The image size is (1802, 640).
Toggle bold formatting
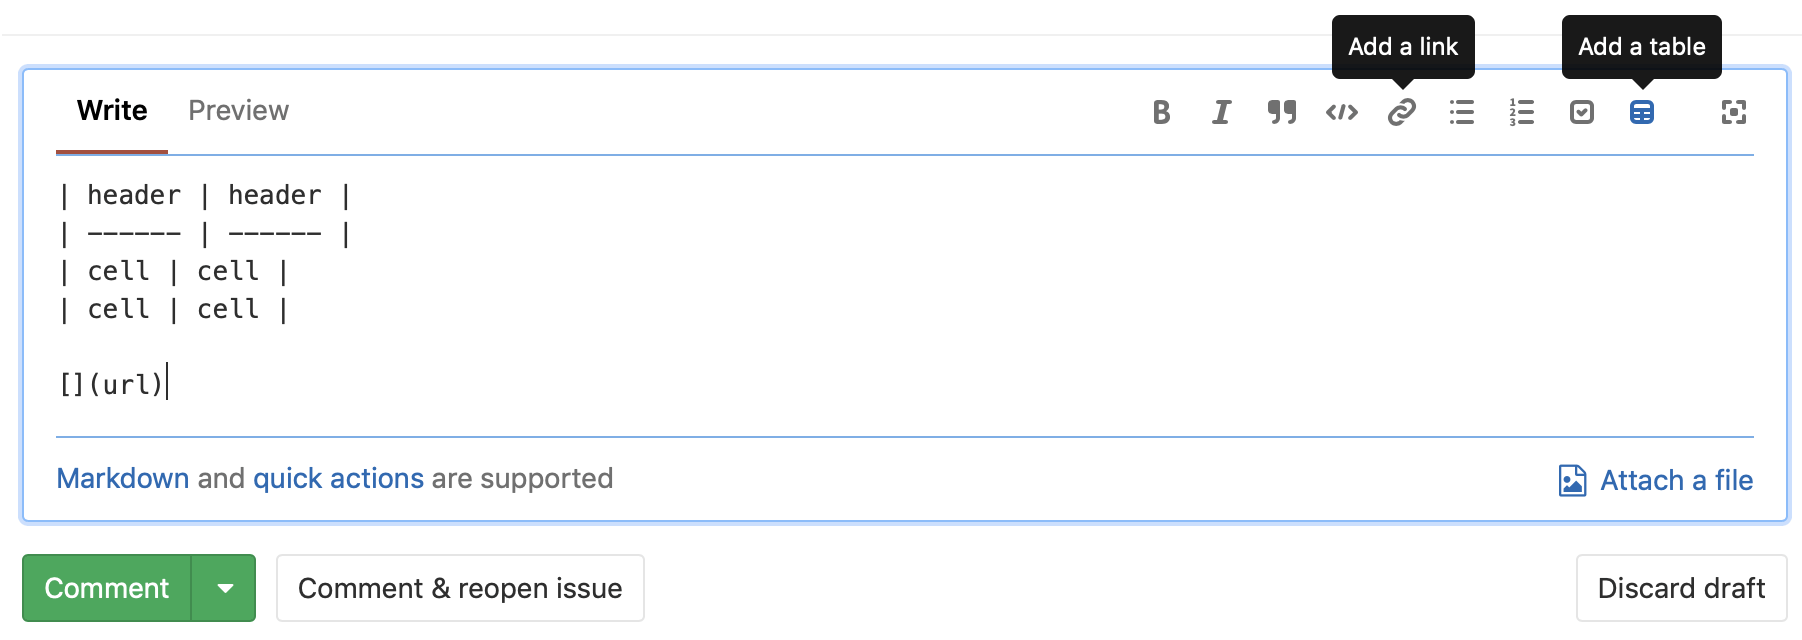[x=1161, y=113]
